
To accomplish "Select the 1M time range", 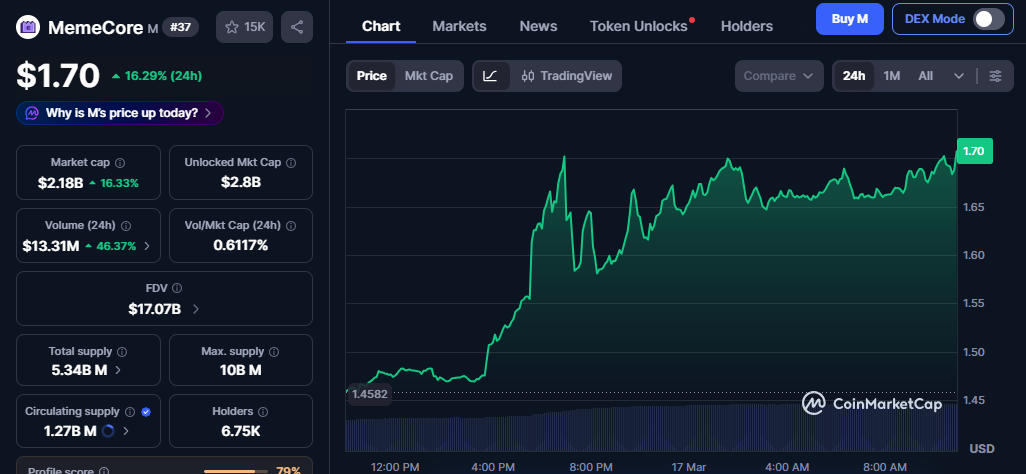I will click(892, 76).
